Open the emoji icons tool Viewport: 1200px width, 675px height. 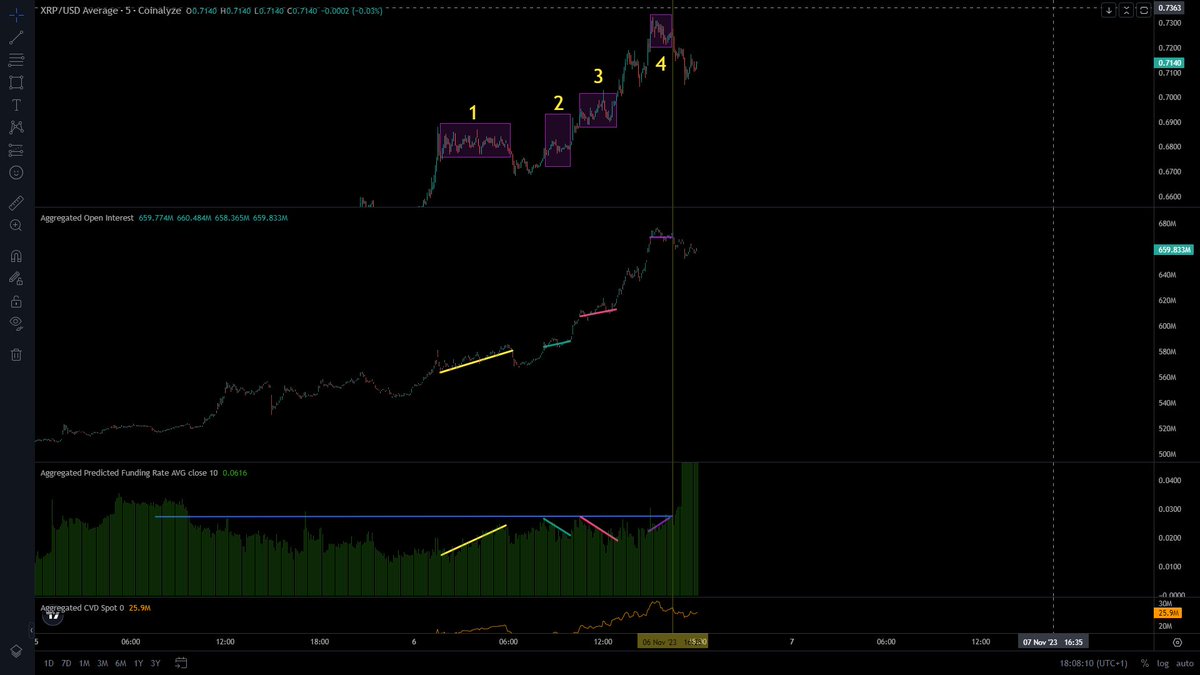coord(16,172)
